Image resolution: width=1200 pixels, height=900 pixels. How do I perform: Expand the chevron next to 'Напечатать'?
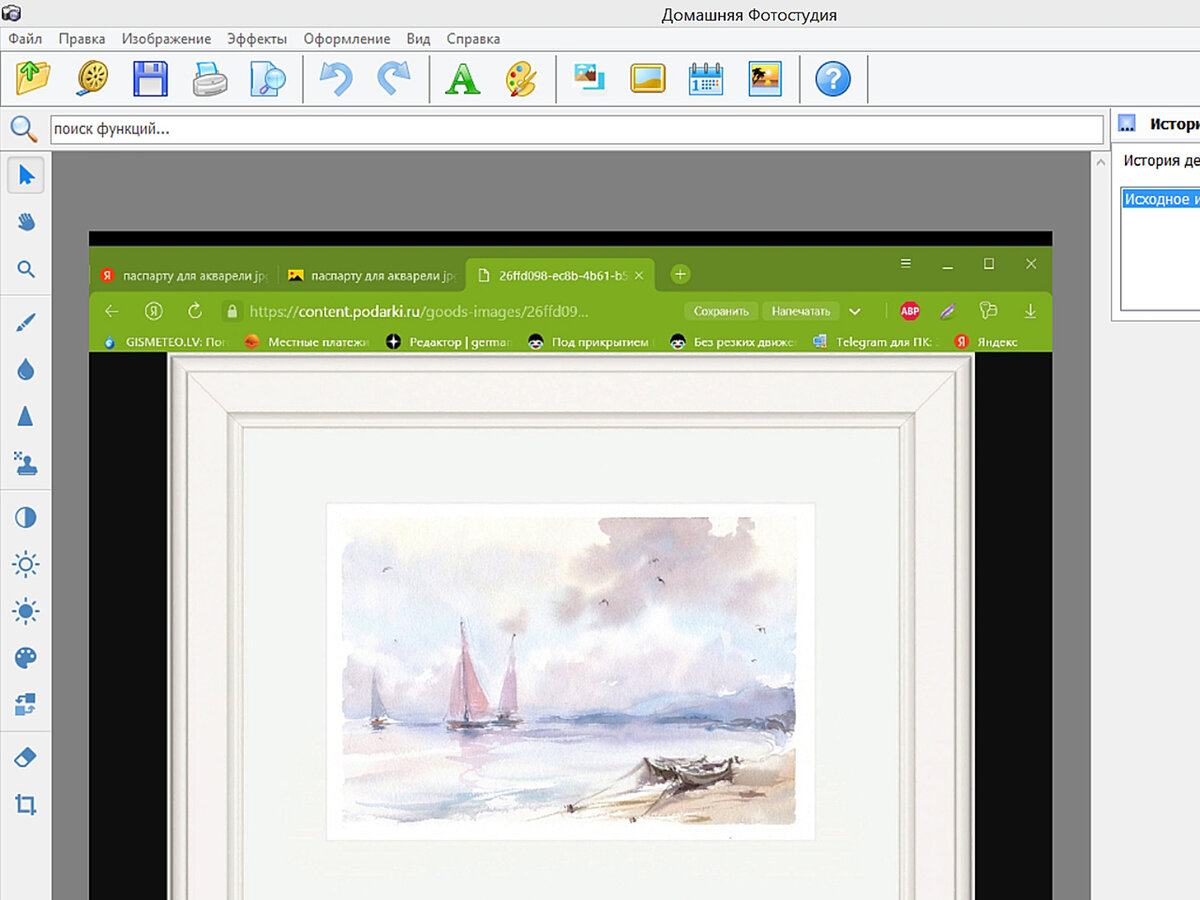pos(855,311)
